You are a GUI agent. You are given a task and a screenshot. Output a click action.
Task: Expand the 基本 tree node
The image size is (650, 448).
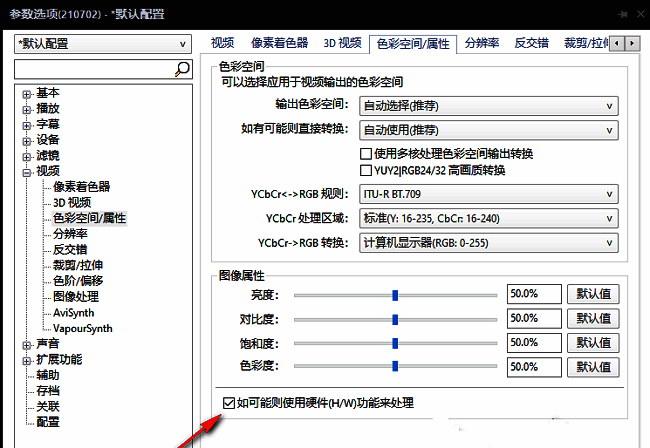tap(27, 93)
